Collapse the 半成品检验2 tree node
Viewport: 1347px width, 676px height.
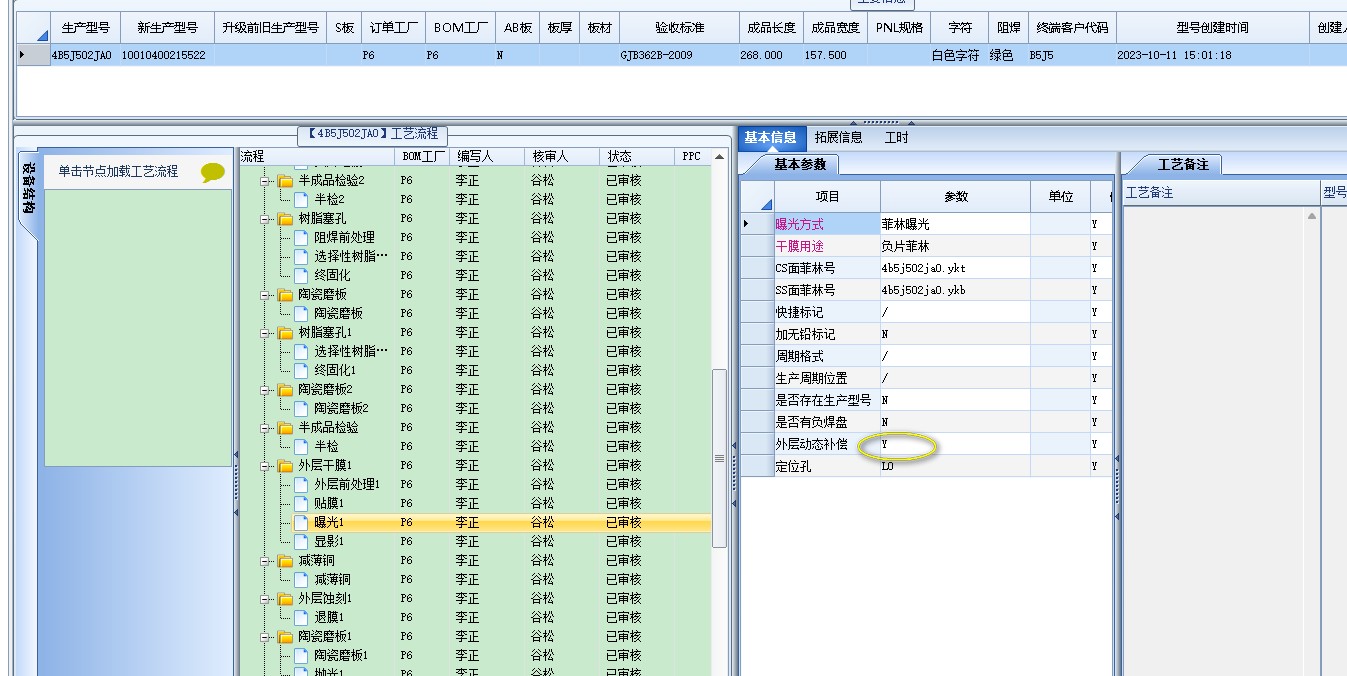[x=266, y=181]
